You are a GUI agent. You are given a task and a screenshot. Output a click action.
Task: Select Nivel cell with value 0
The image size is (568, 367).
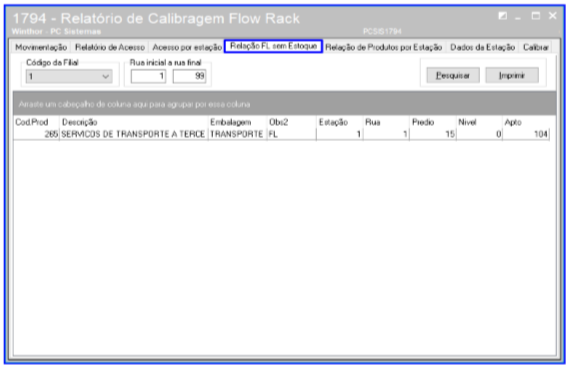[x=479, y=134]
